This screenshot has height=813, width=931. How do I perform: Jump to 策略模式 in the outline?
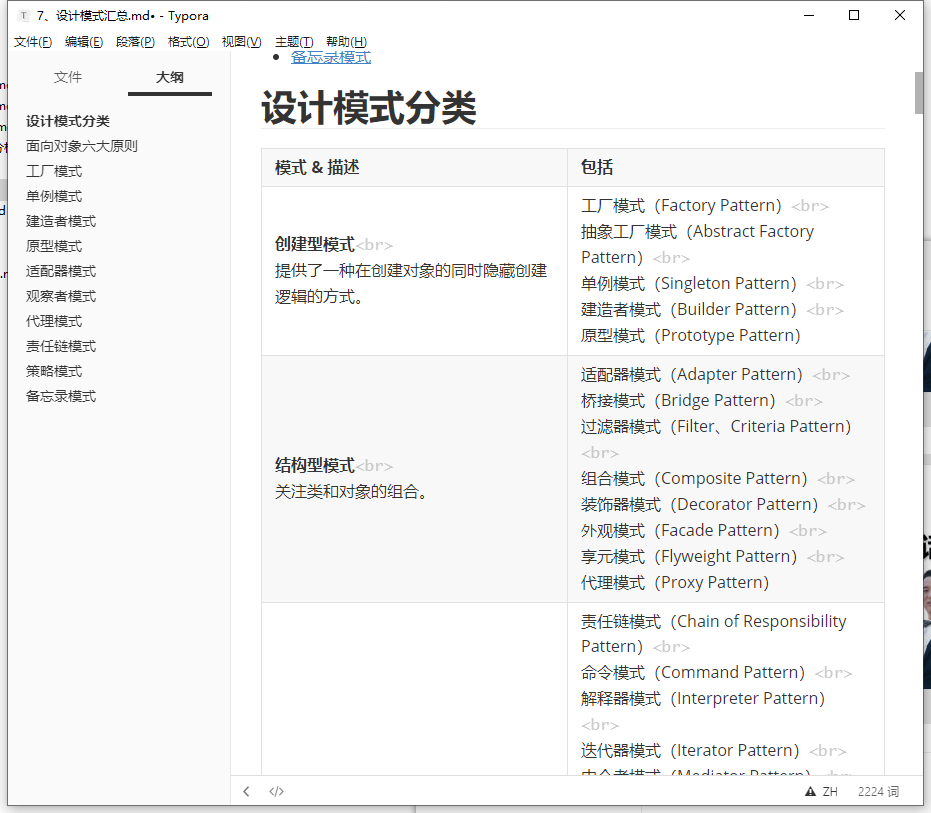(x=54, y=371)
